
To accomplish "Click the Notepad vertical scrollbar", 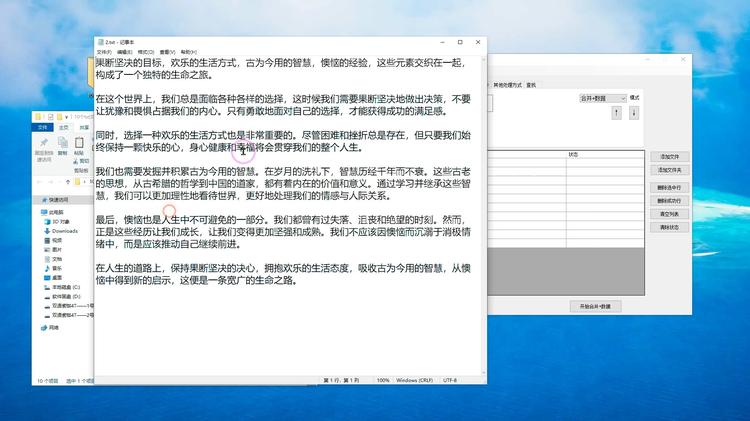I will (x=484, y=215).
